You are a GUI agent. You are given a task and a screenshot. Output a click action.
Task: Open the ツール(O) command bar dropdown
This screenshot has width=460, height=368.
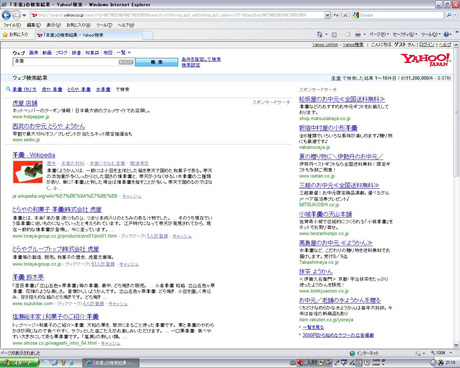click(431, 34)
